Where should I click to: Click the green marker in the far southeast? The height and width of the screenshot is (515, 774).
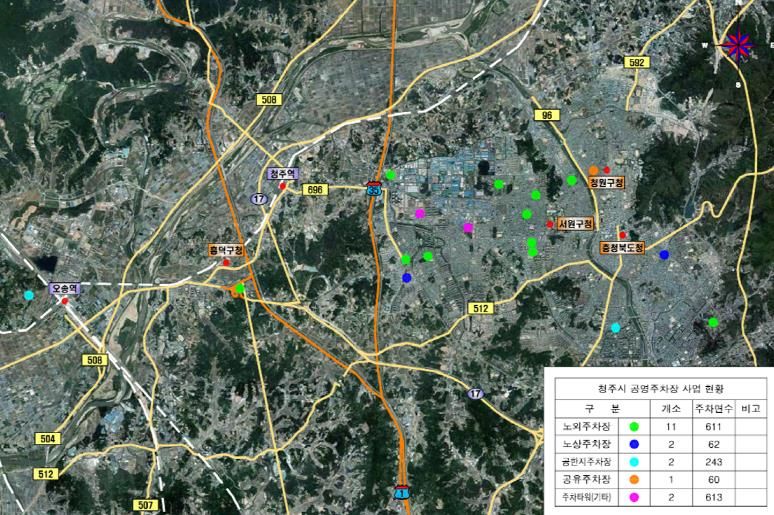713,322
